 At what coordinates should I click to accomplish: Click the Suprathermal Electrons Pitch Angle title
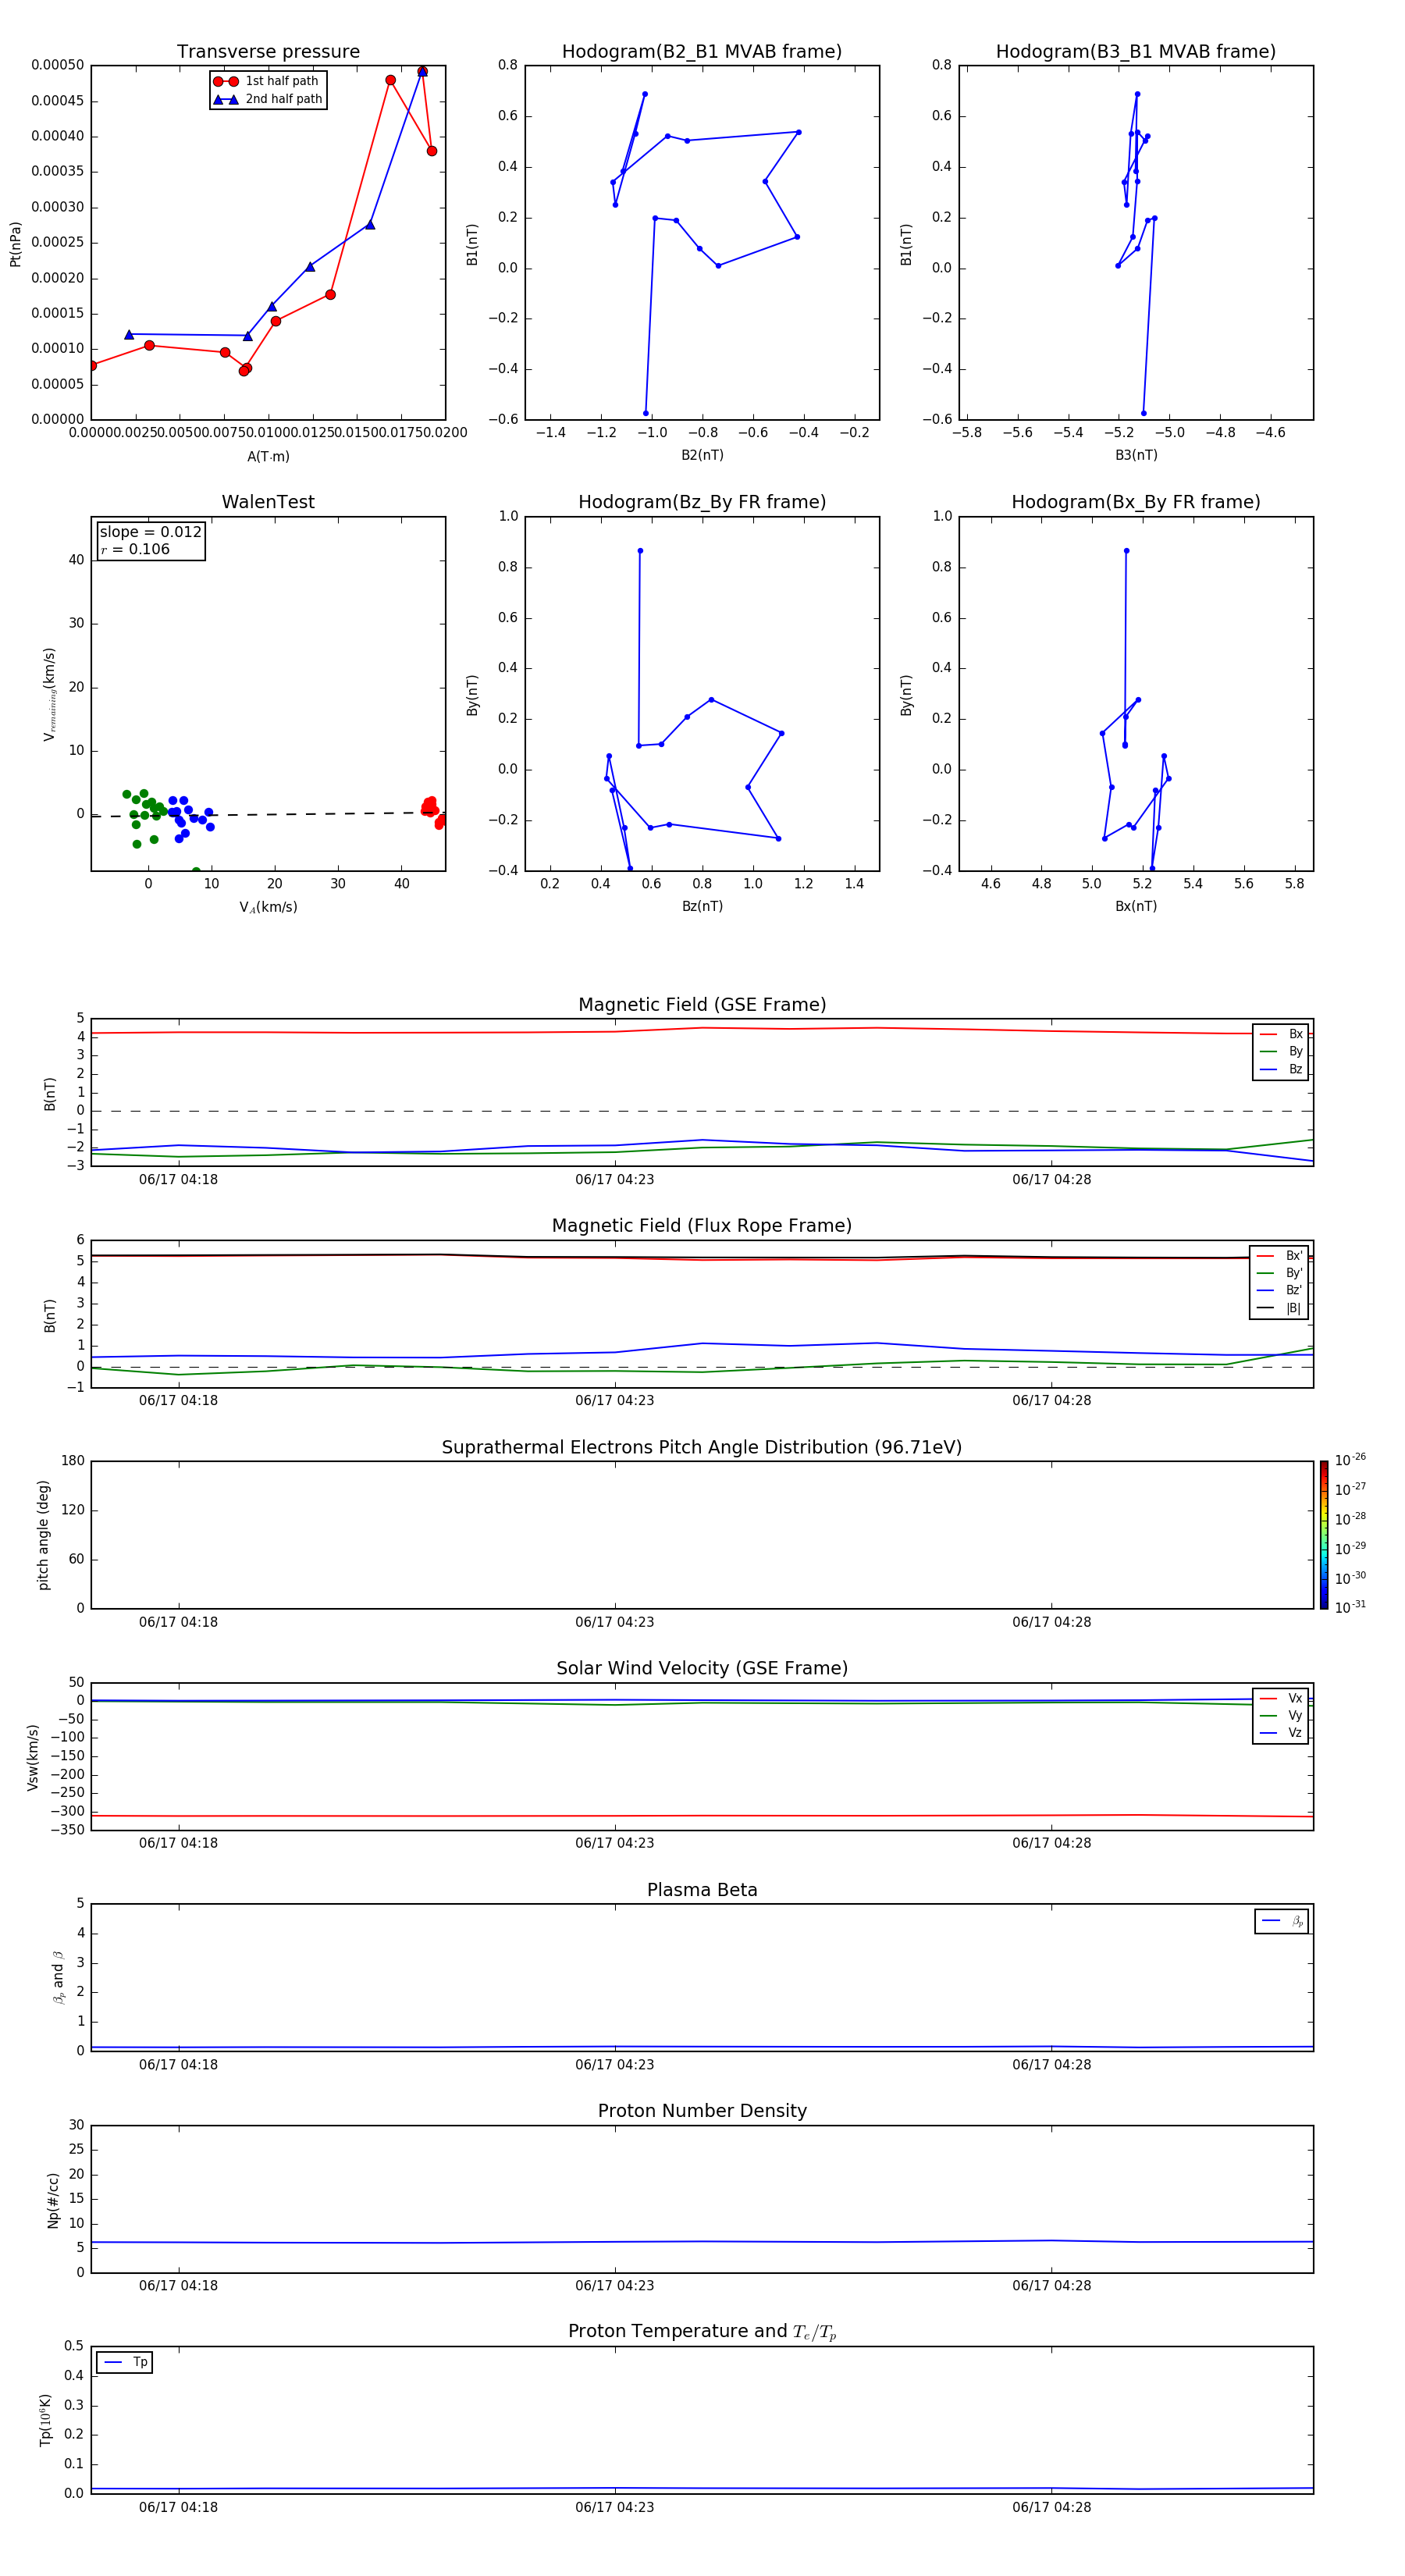[x=702, y=1447]
